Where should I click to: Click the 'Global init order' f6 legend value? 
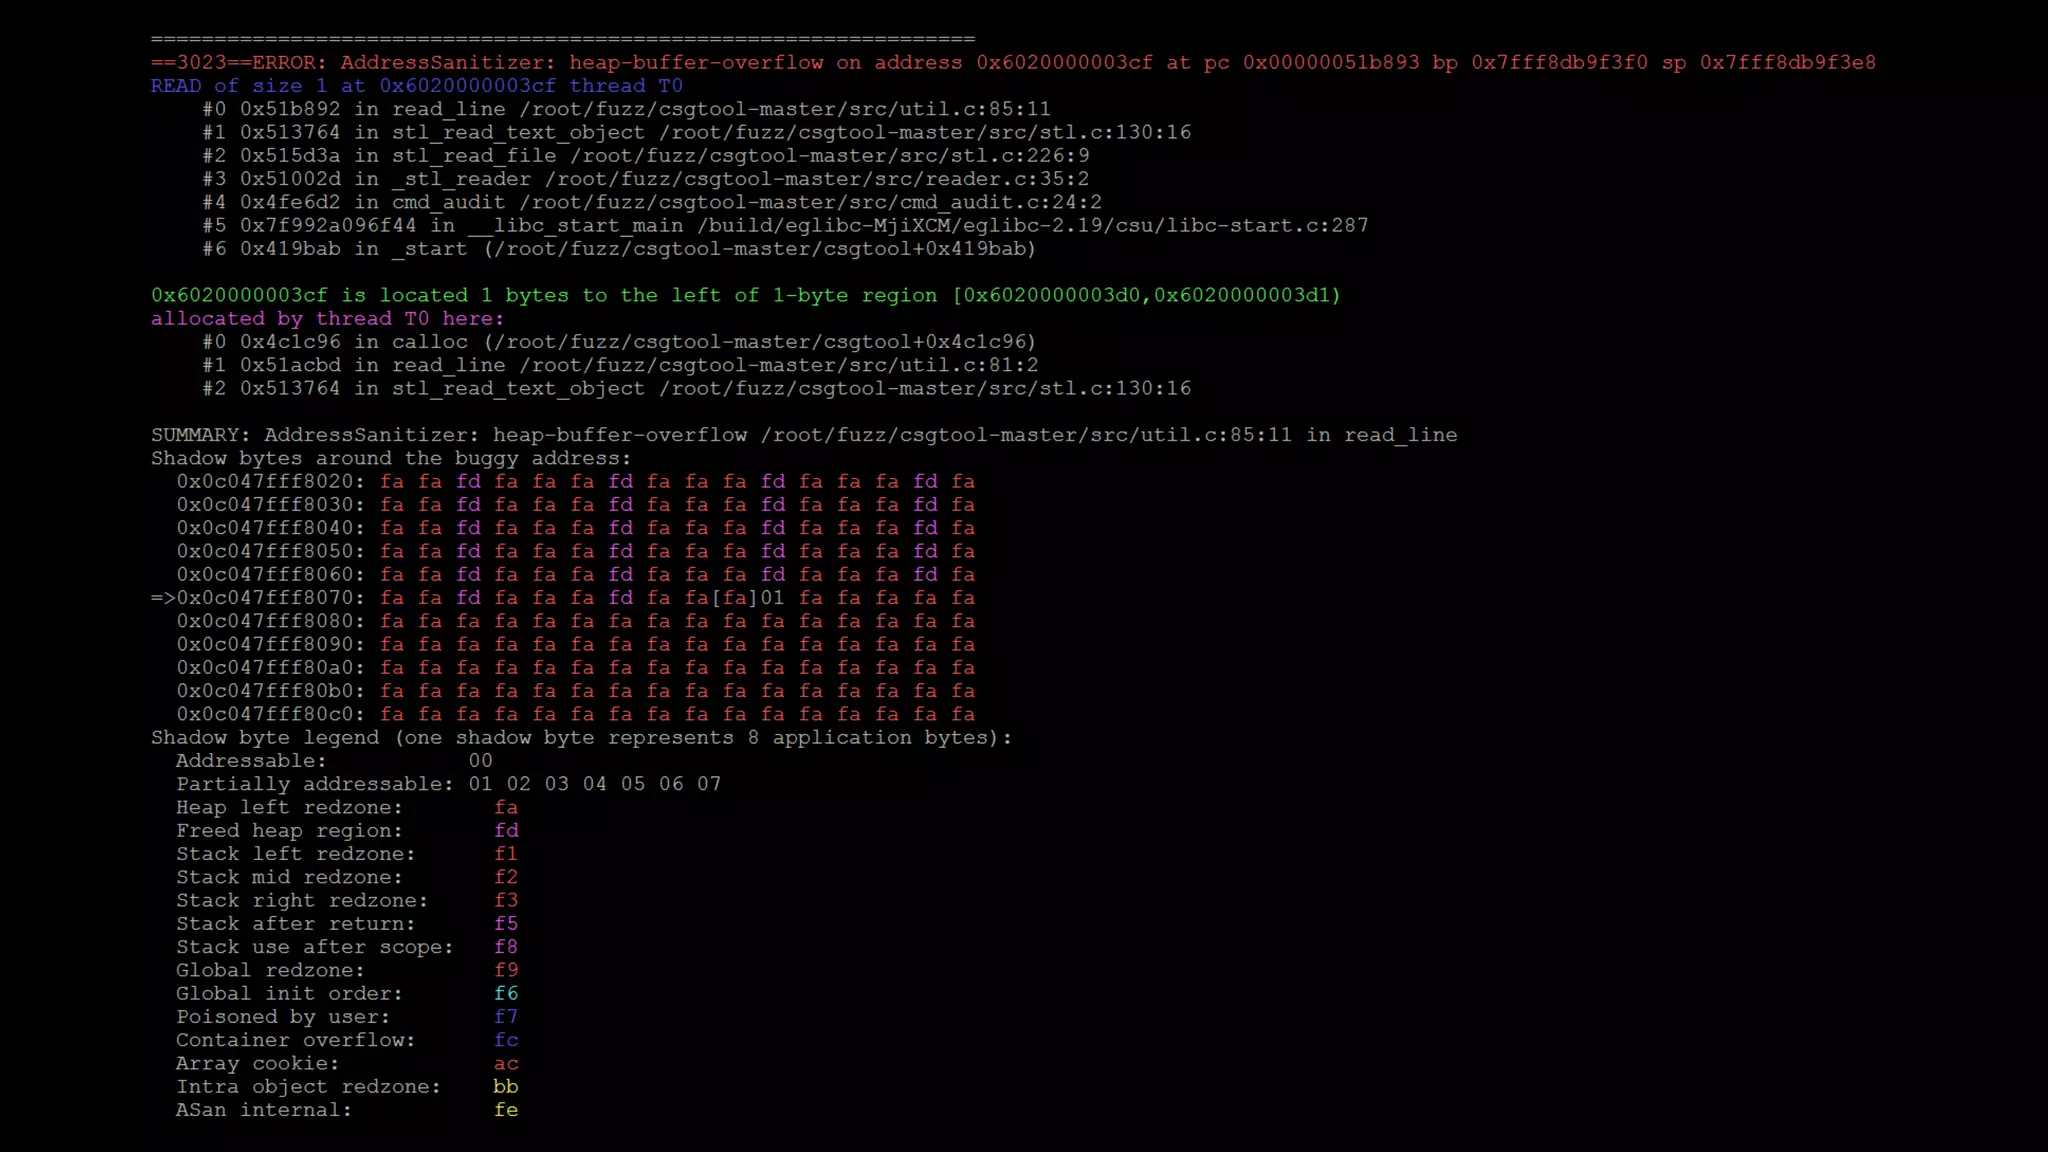tap(506, 994)
